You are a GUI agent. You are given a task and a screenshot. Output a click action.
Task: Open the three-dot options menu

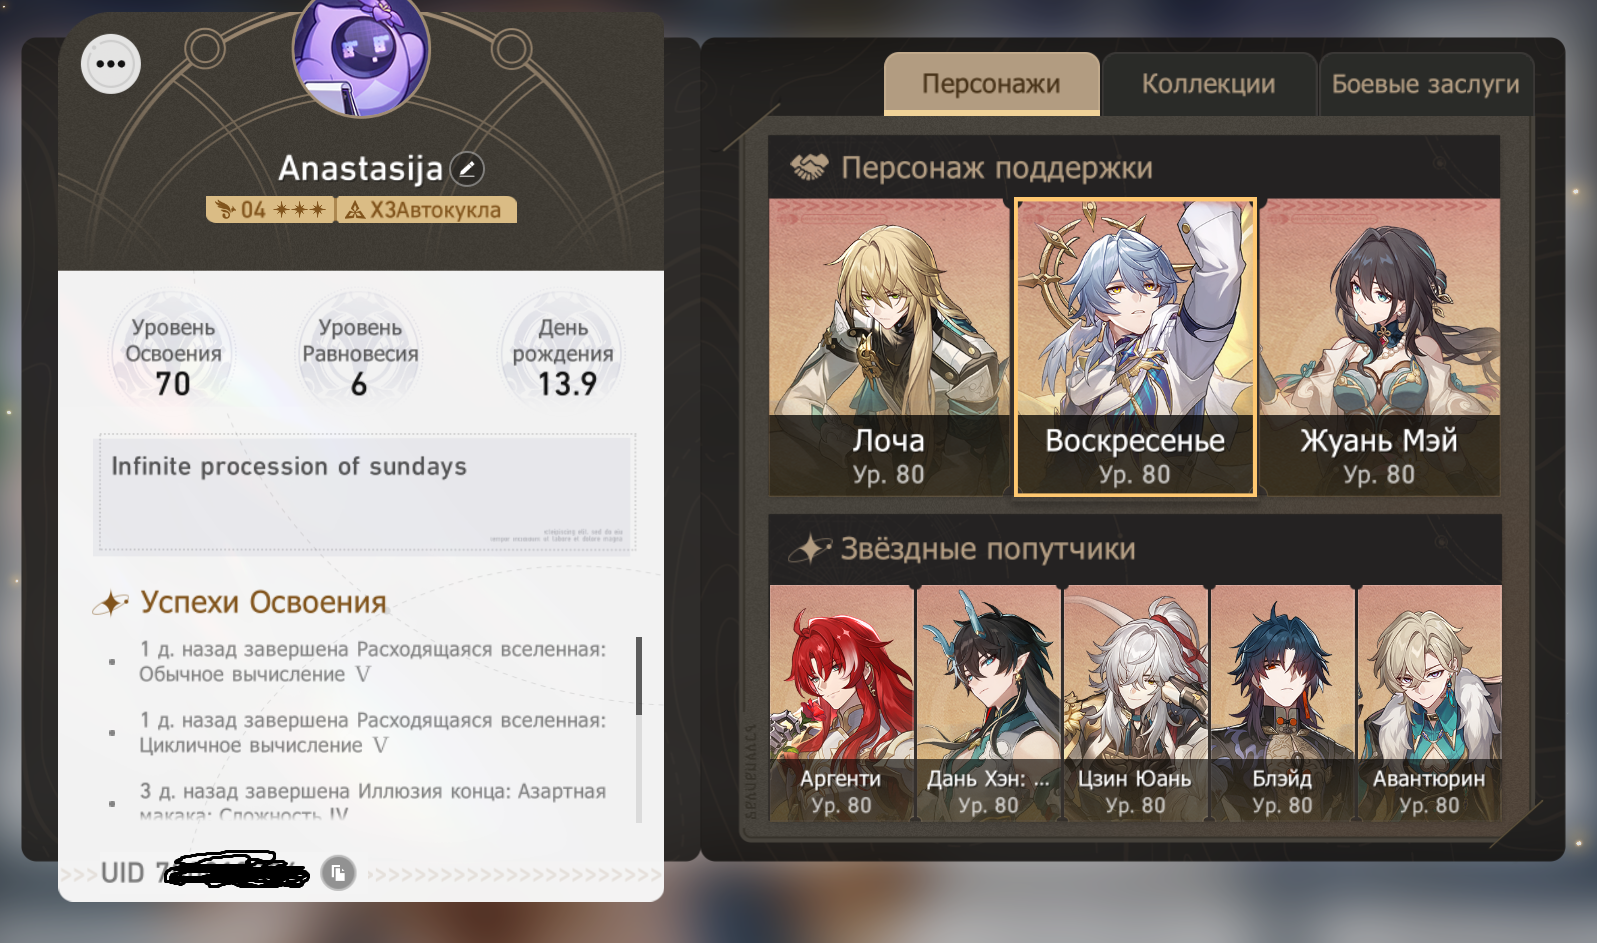(x=111, y=64)
